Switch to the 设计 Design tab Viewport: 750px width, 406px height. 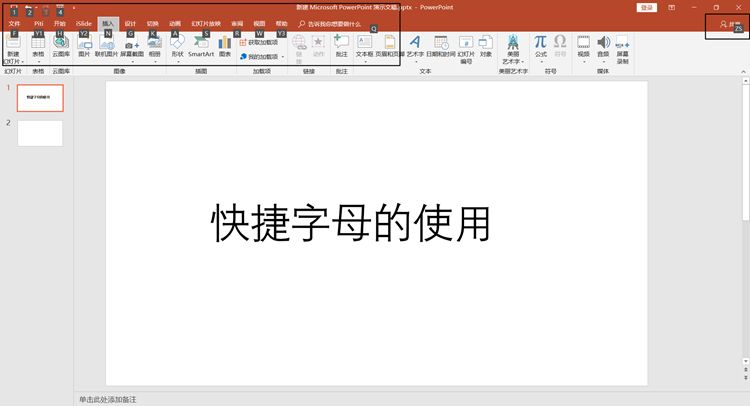point(130,23)
